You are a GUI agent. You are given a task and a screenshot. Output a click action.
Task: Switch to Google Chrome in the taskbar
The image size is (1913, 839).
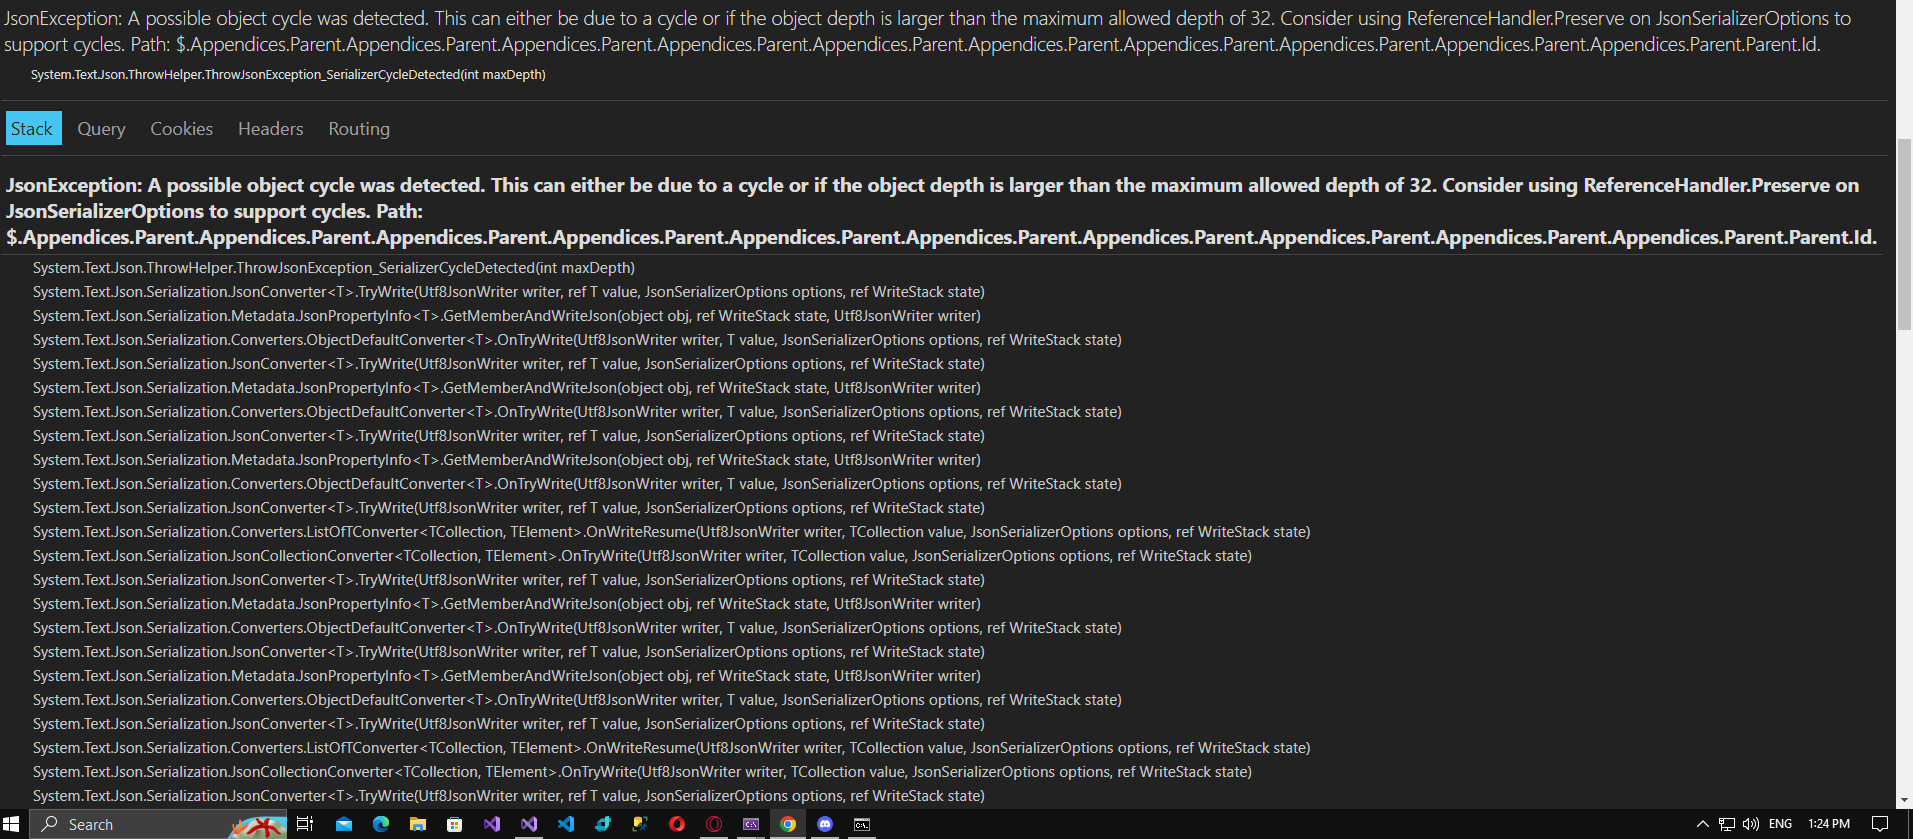tap(788, 824)
